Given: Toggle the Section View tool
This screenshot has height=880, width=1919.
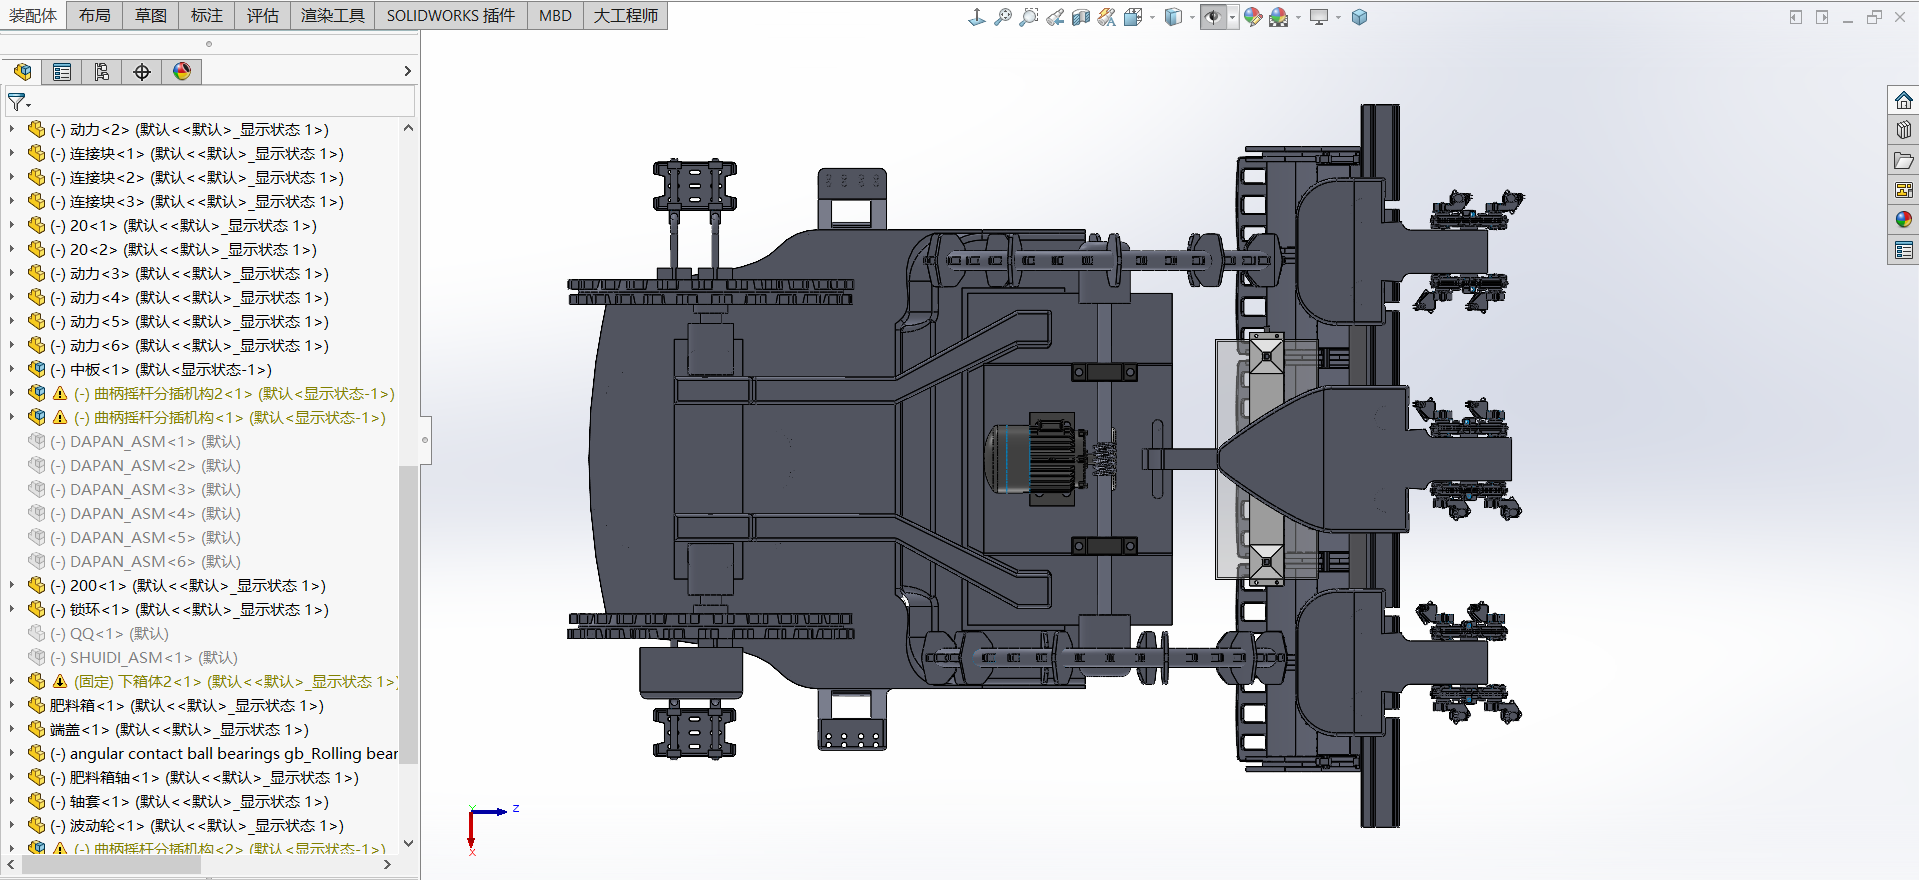Looking at the screenshot, I should point(1081,17).
